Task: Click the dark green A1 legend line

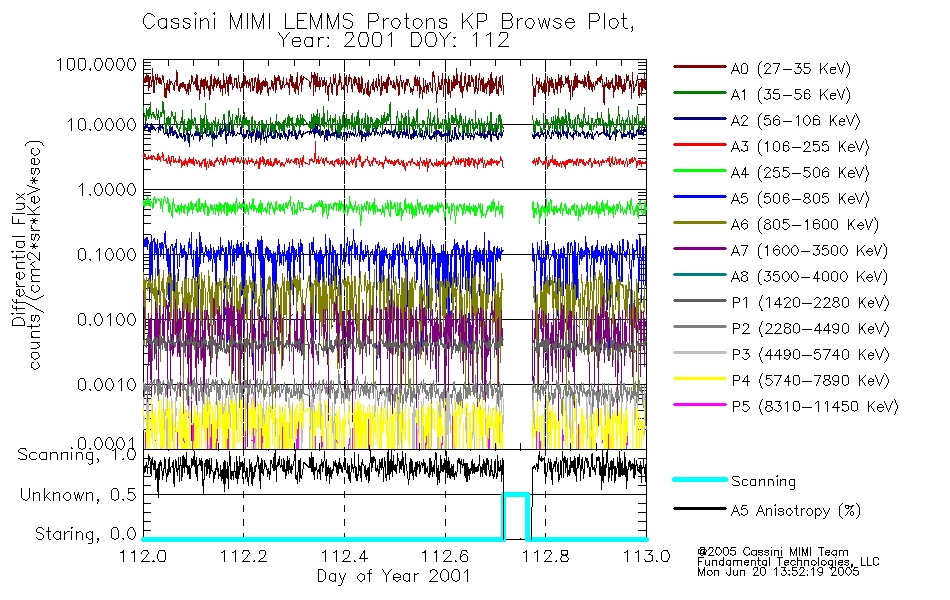Action: 699,93
